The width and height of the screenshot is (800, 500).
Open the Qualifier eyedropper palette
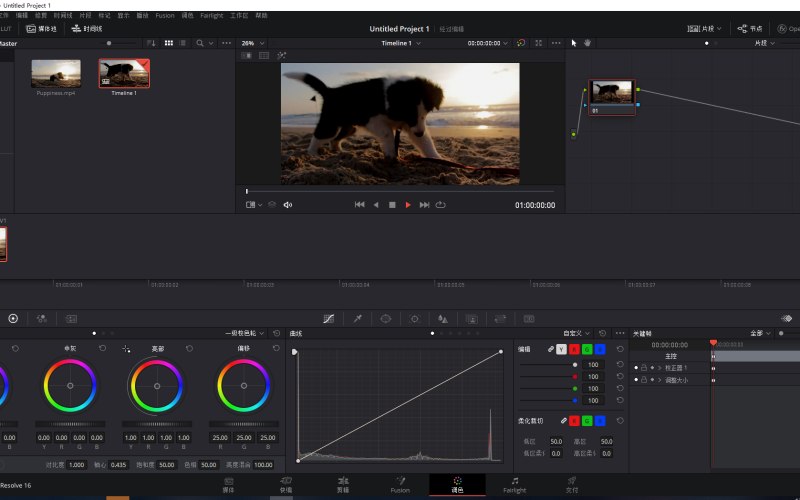358,319
